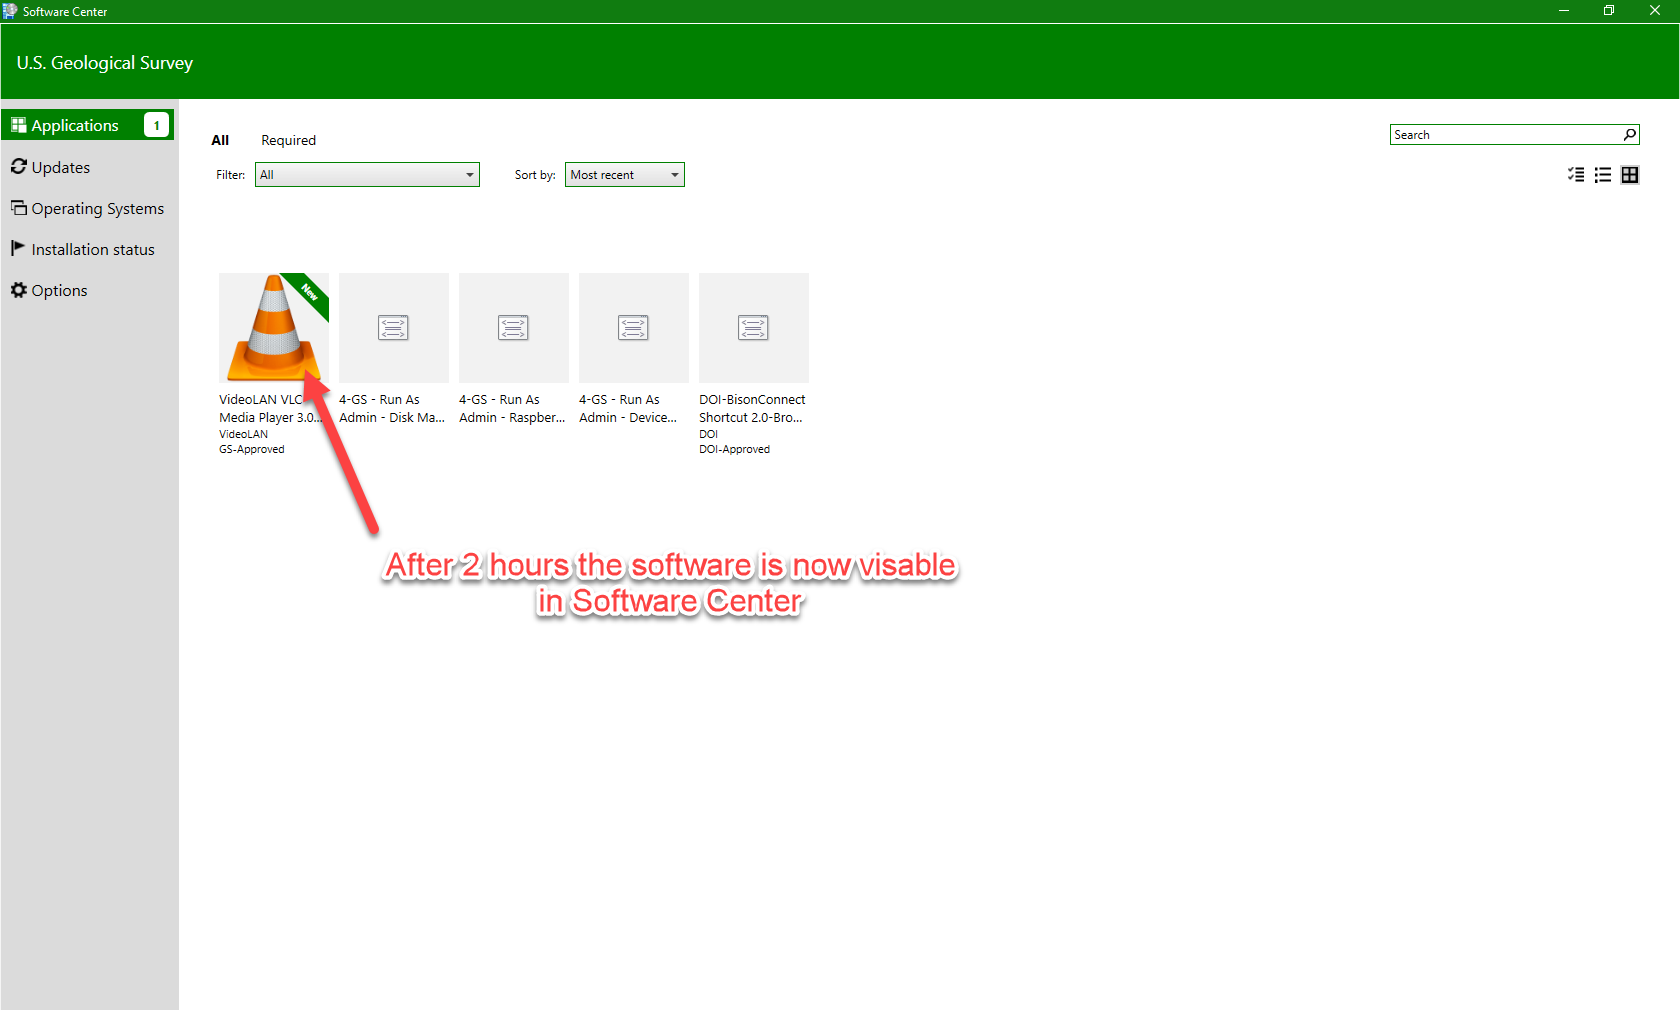Click the Operating Systems window icon
This screenshot has height=1010, width=1680.
pyautogui.click(x=18, y=207)
